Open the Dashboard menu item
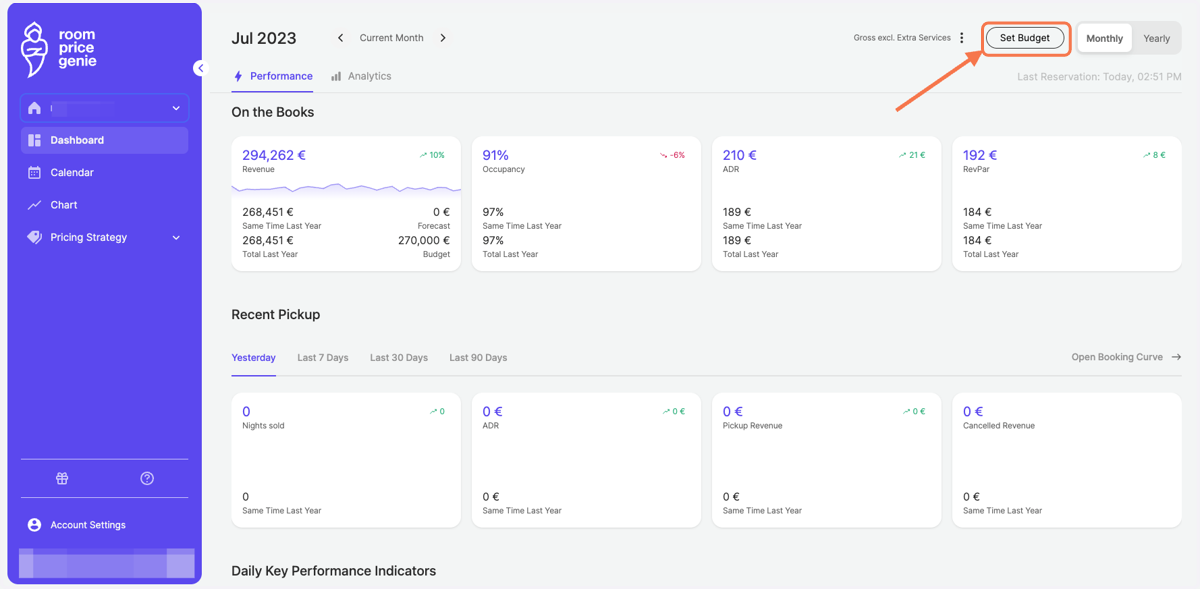Viewport: 1200px width, 589px height. pyautogui.click(x=104, y=140)
